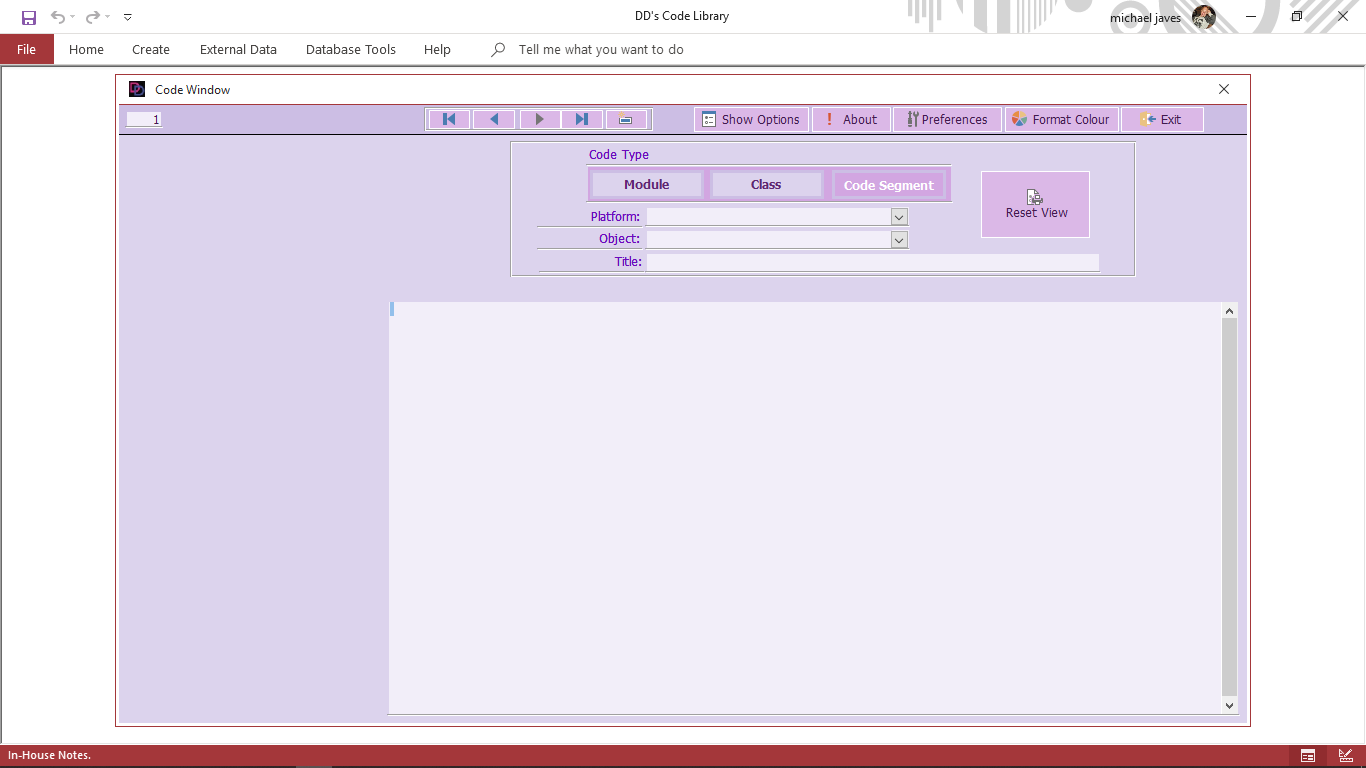Open Customize Quick Access Toolbar dropdown

pos(128,17)
